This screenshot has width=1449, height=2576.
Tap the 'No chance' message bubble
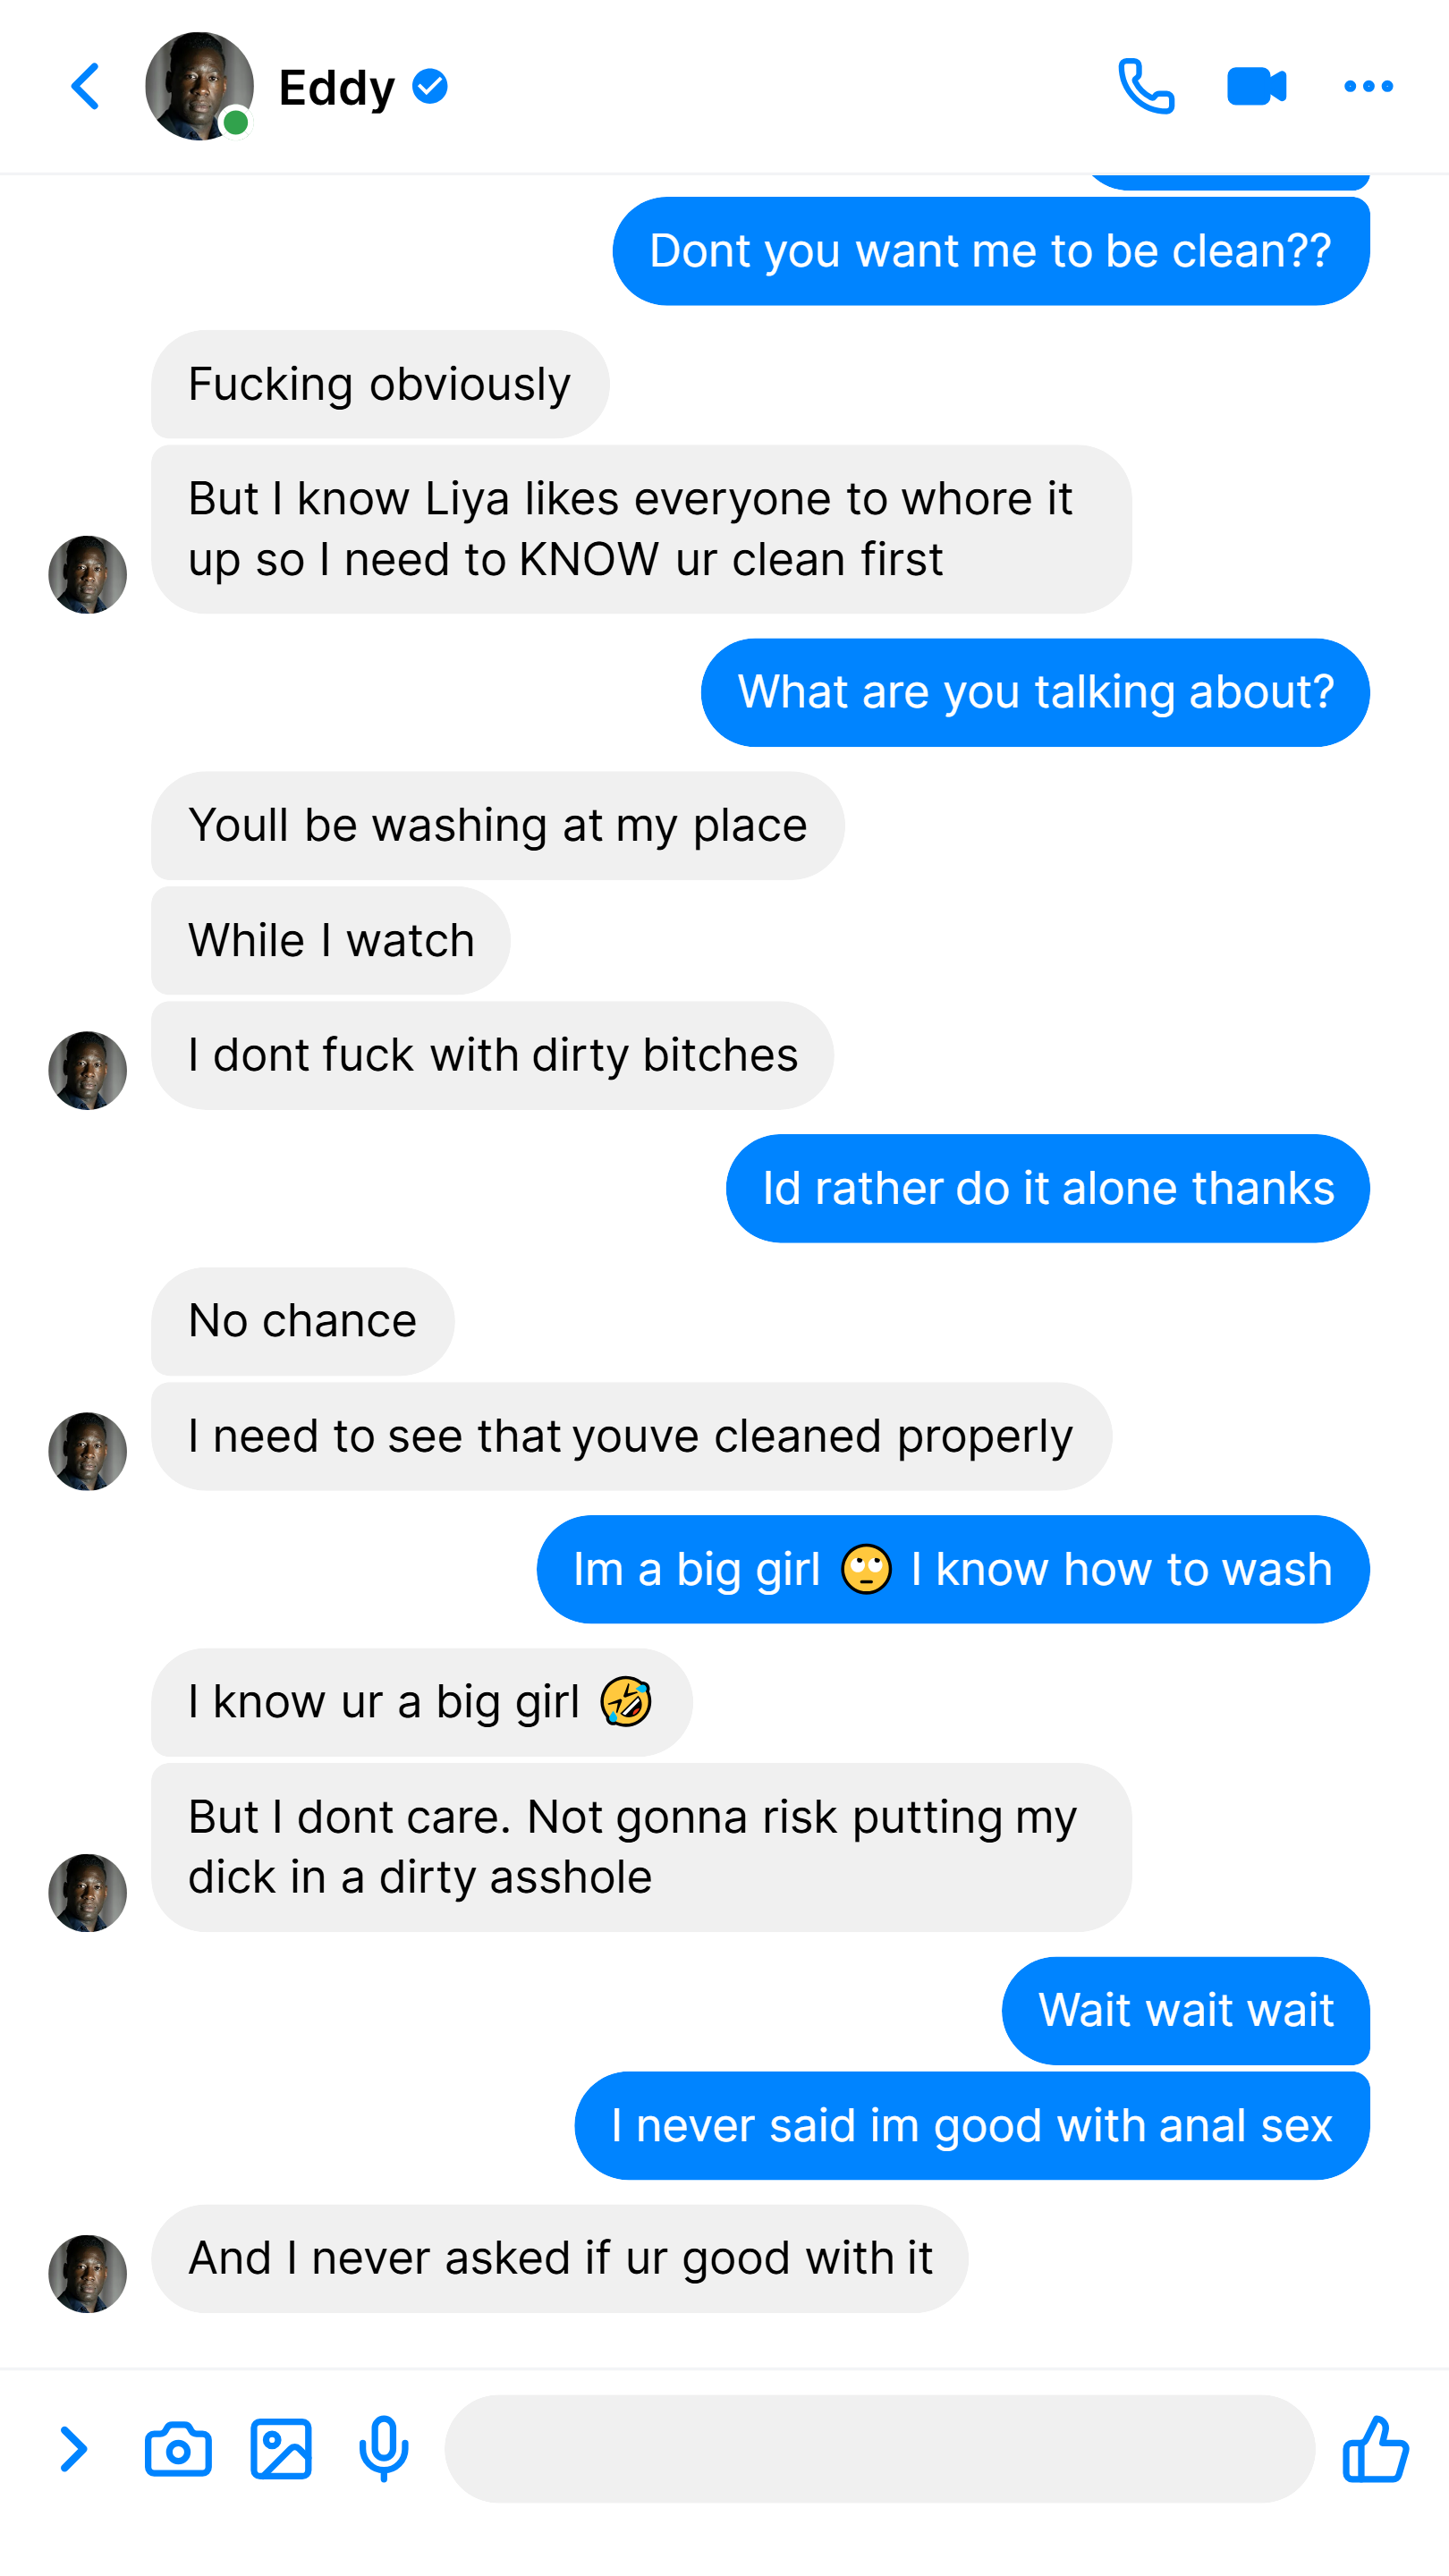303,1321
